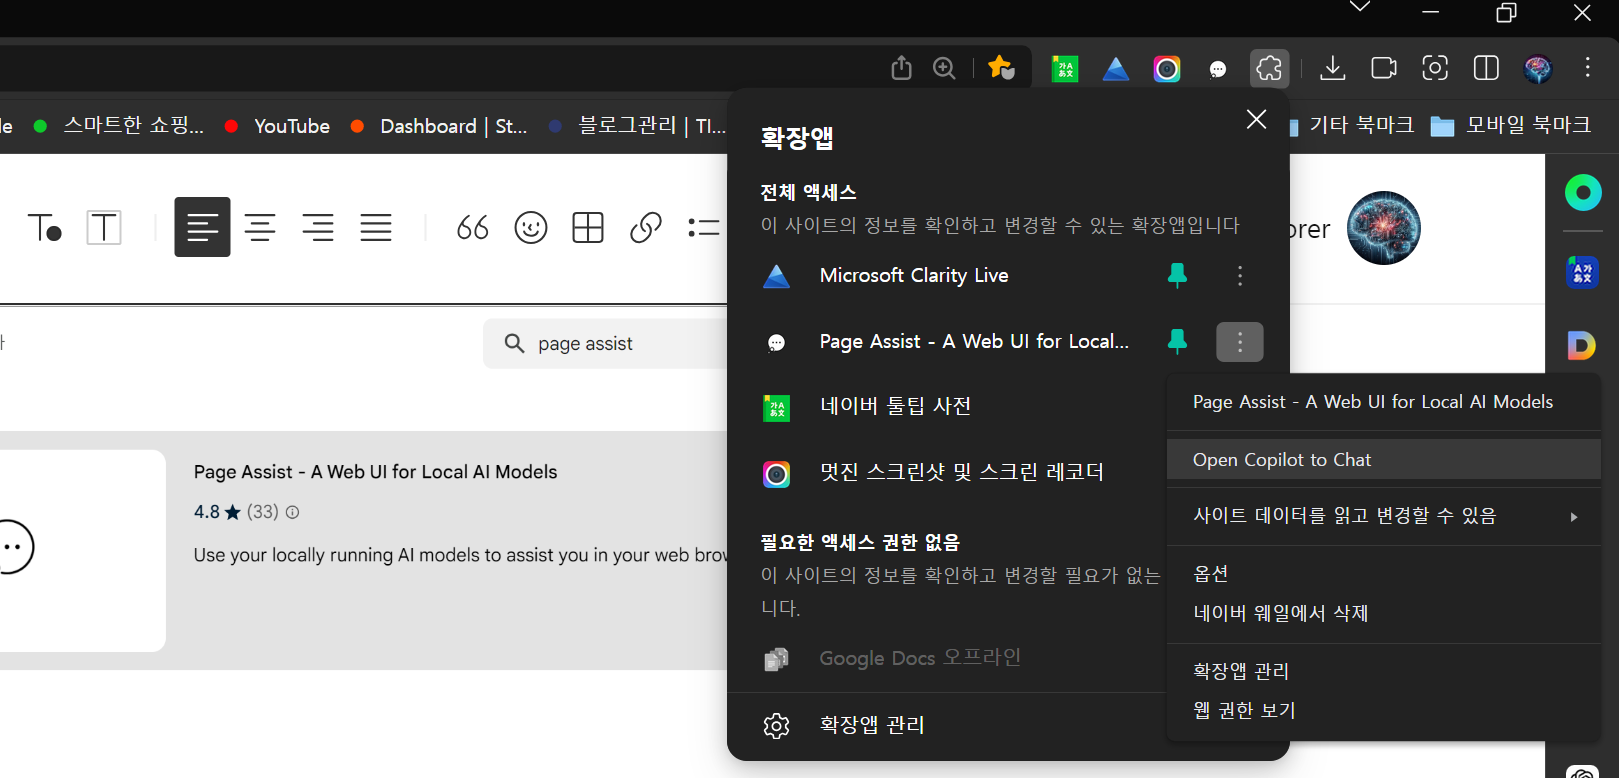
Task: Open the green circle sidebar icon
Action: (1583, 192)
